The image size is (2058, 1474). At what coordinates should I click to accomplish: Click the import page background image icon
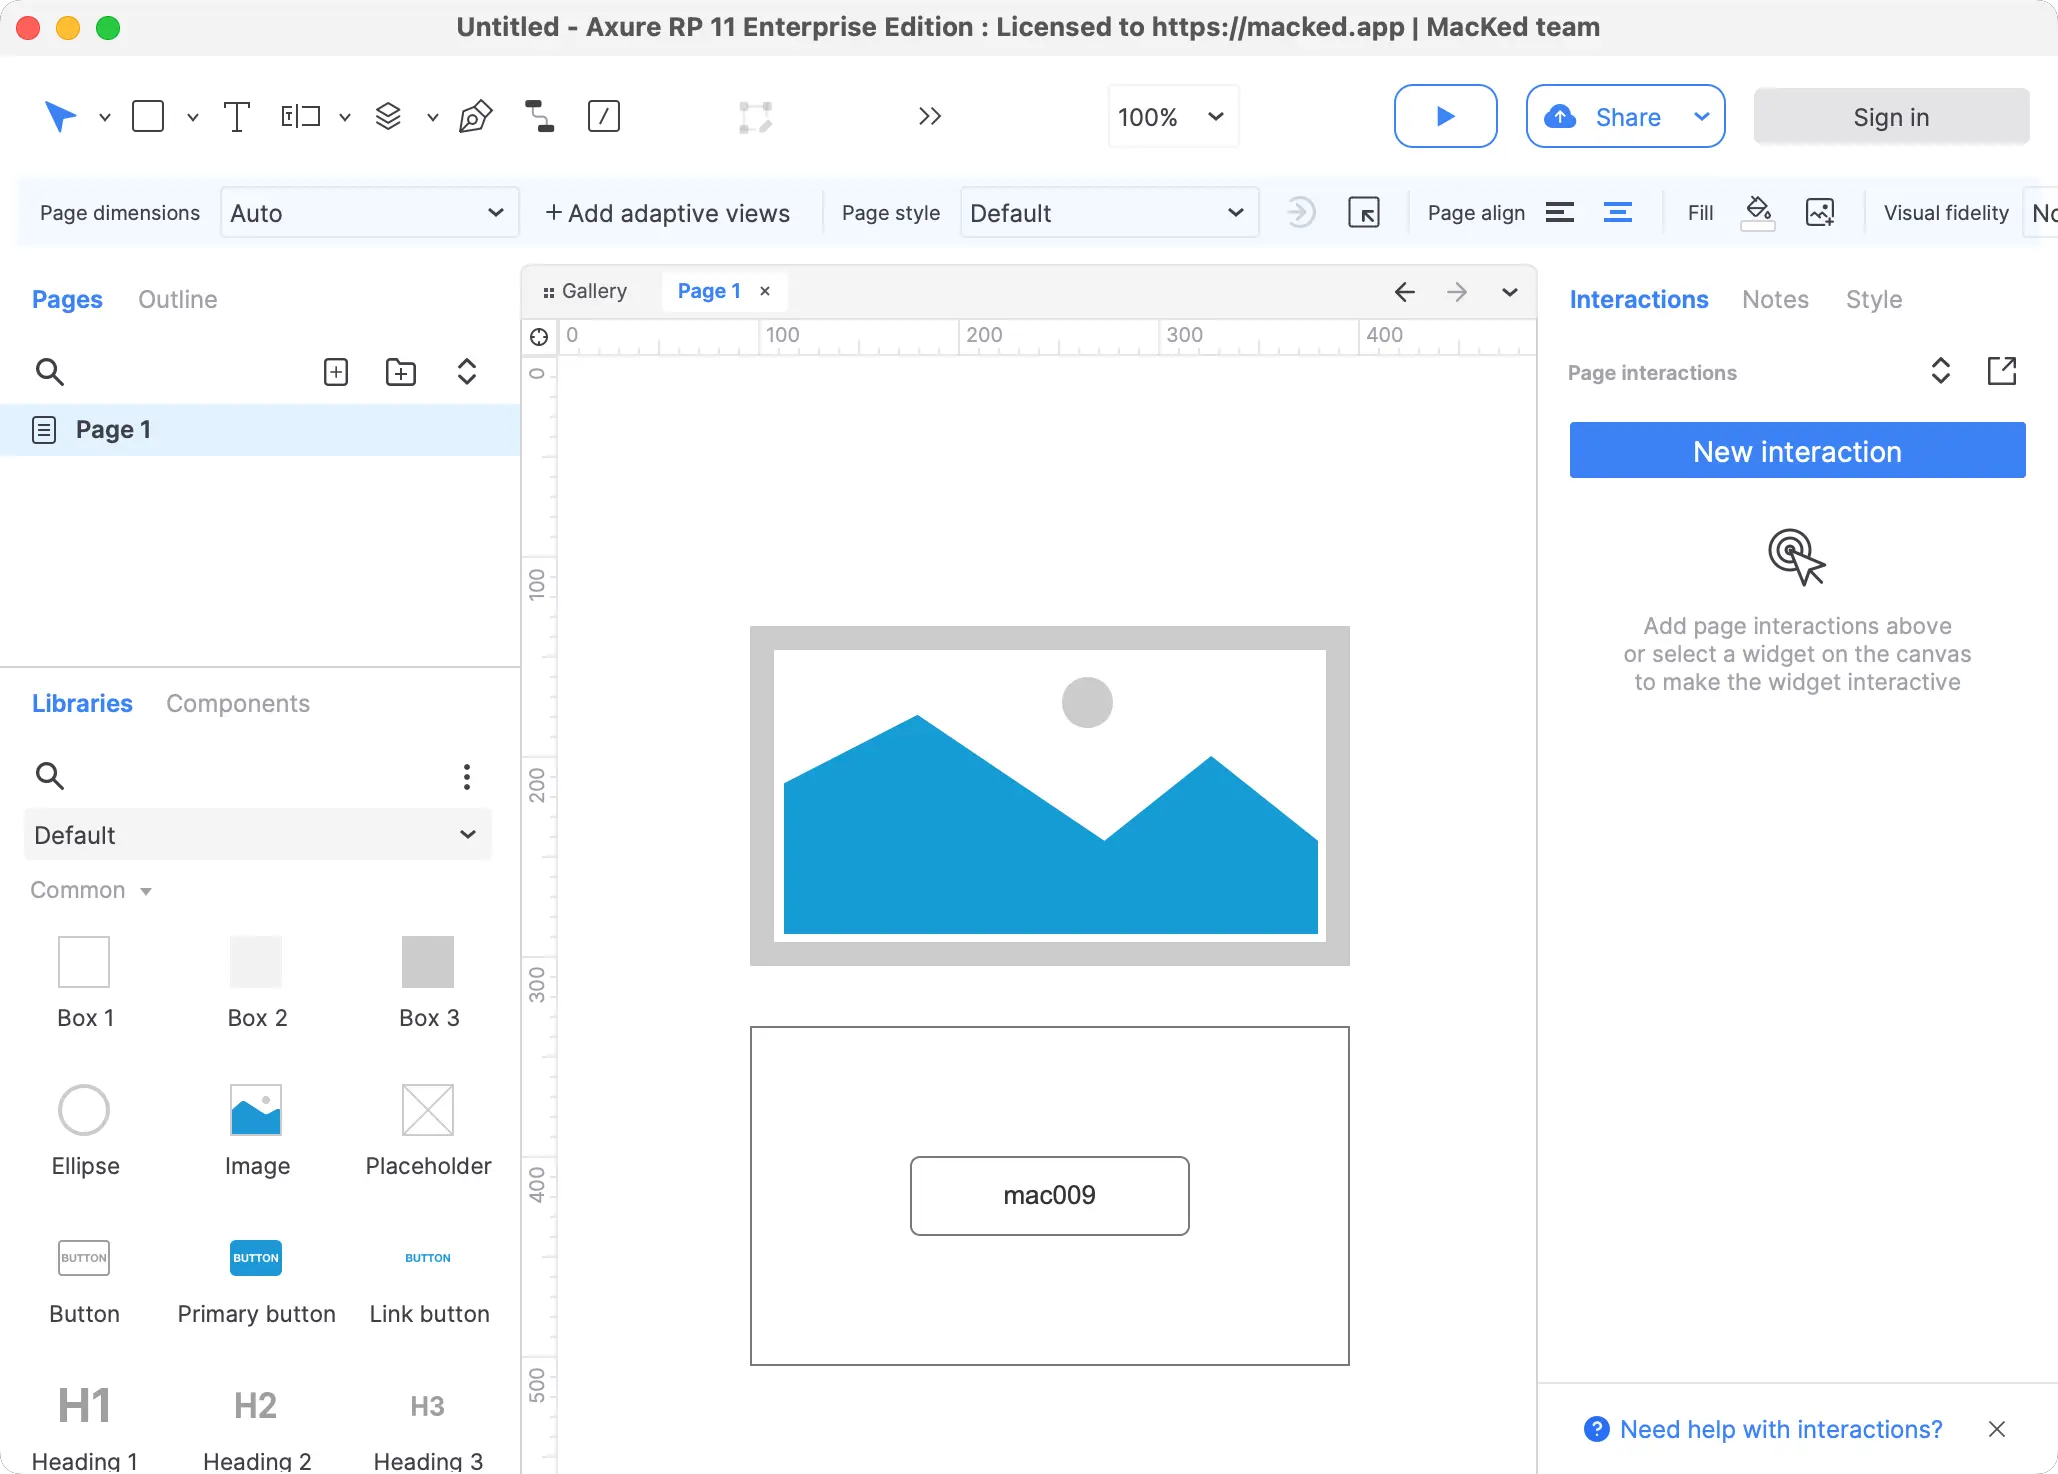pos(1820,212)
